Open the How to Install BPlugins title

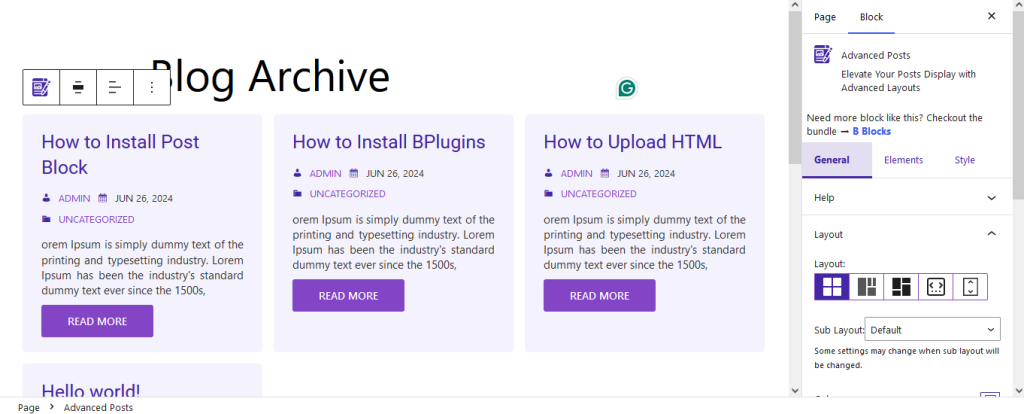coord(389,142)
